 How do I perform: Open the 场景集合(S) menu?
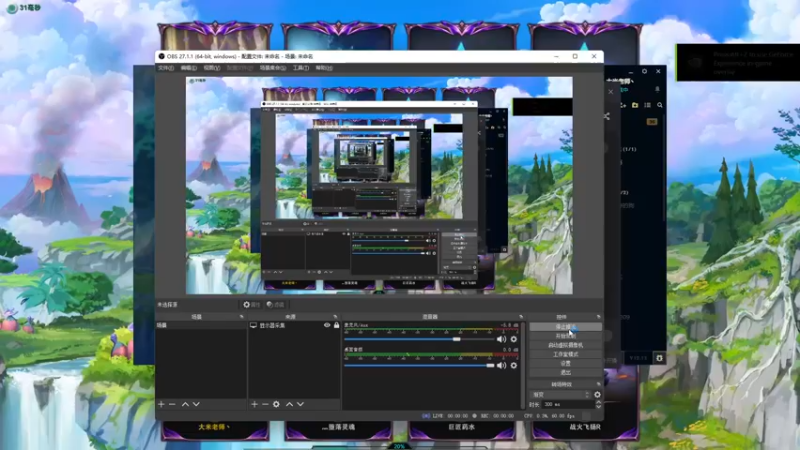click(x=272, y=68)
